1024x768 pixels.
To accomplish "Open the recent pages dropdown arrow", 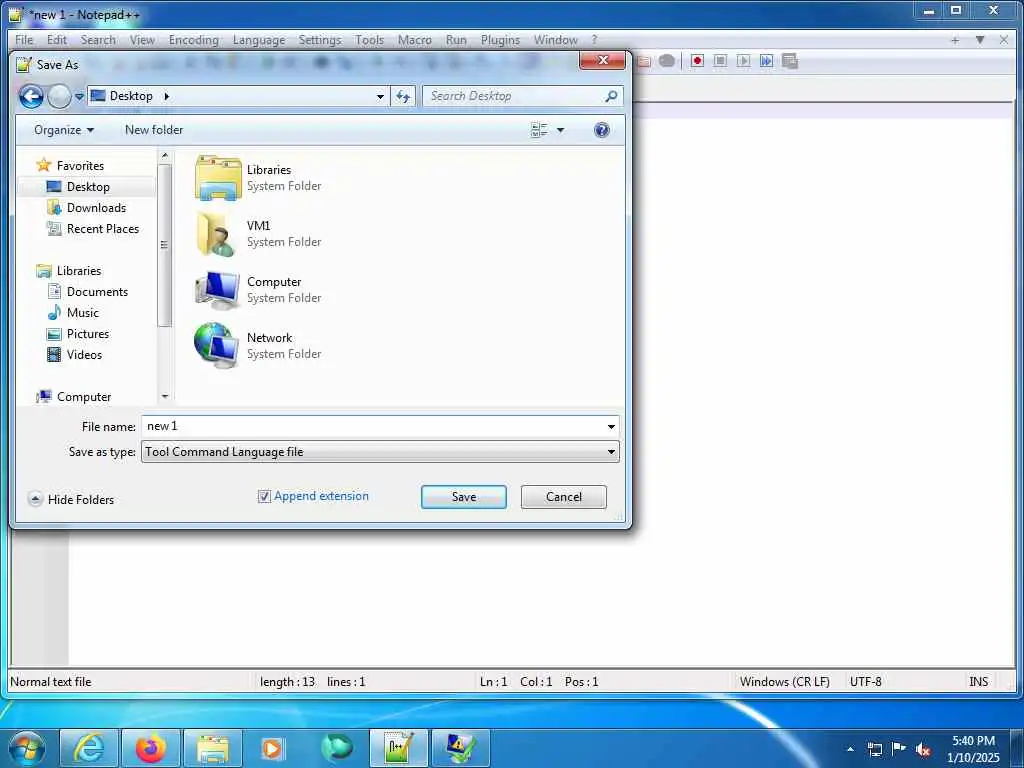I will (79, 97).
